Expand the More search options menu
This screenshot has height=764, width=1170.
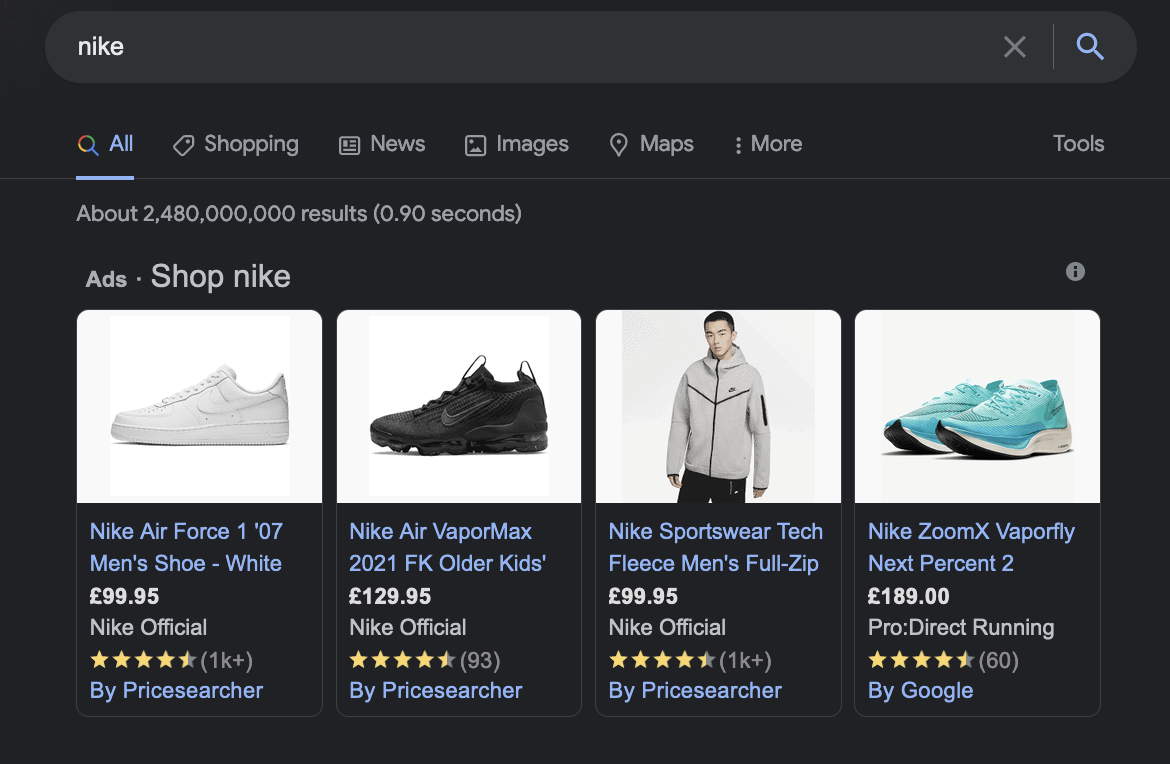[768, 144]
